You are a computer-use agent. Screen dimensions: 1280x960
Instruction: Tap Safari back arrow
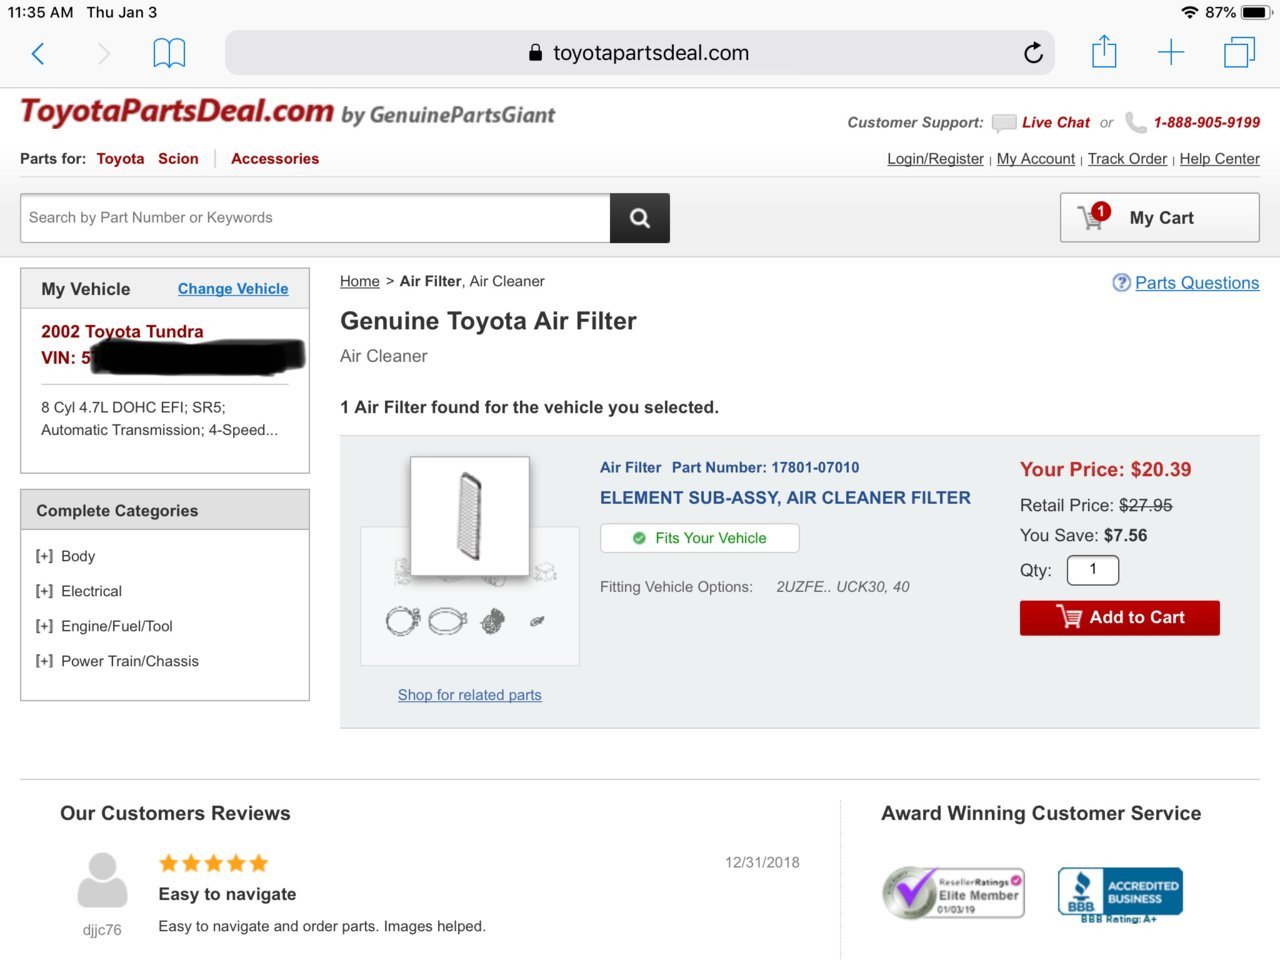pos(38,53)
